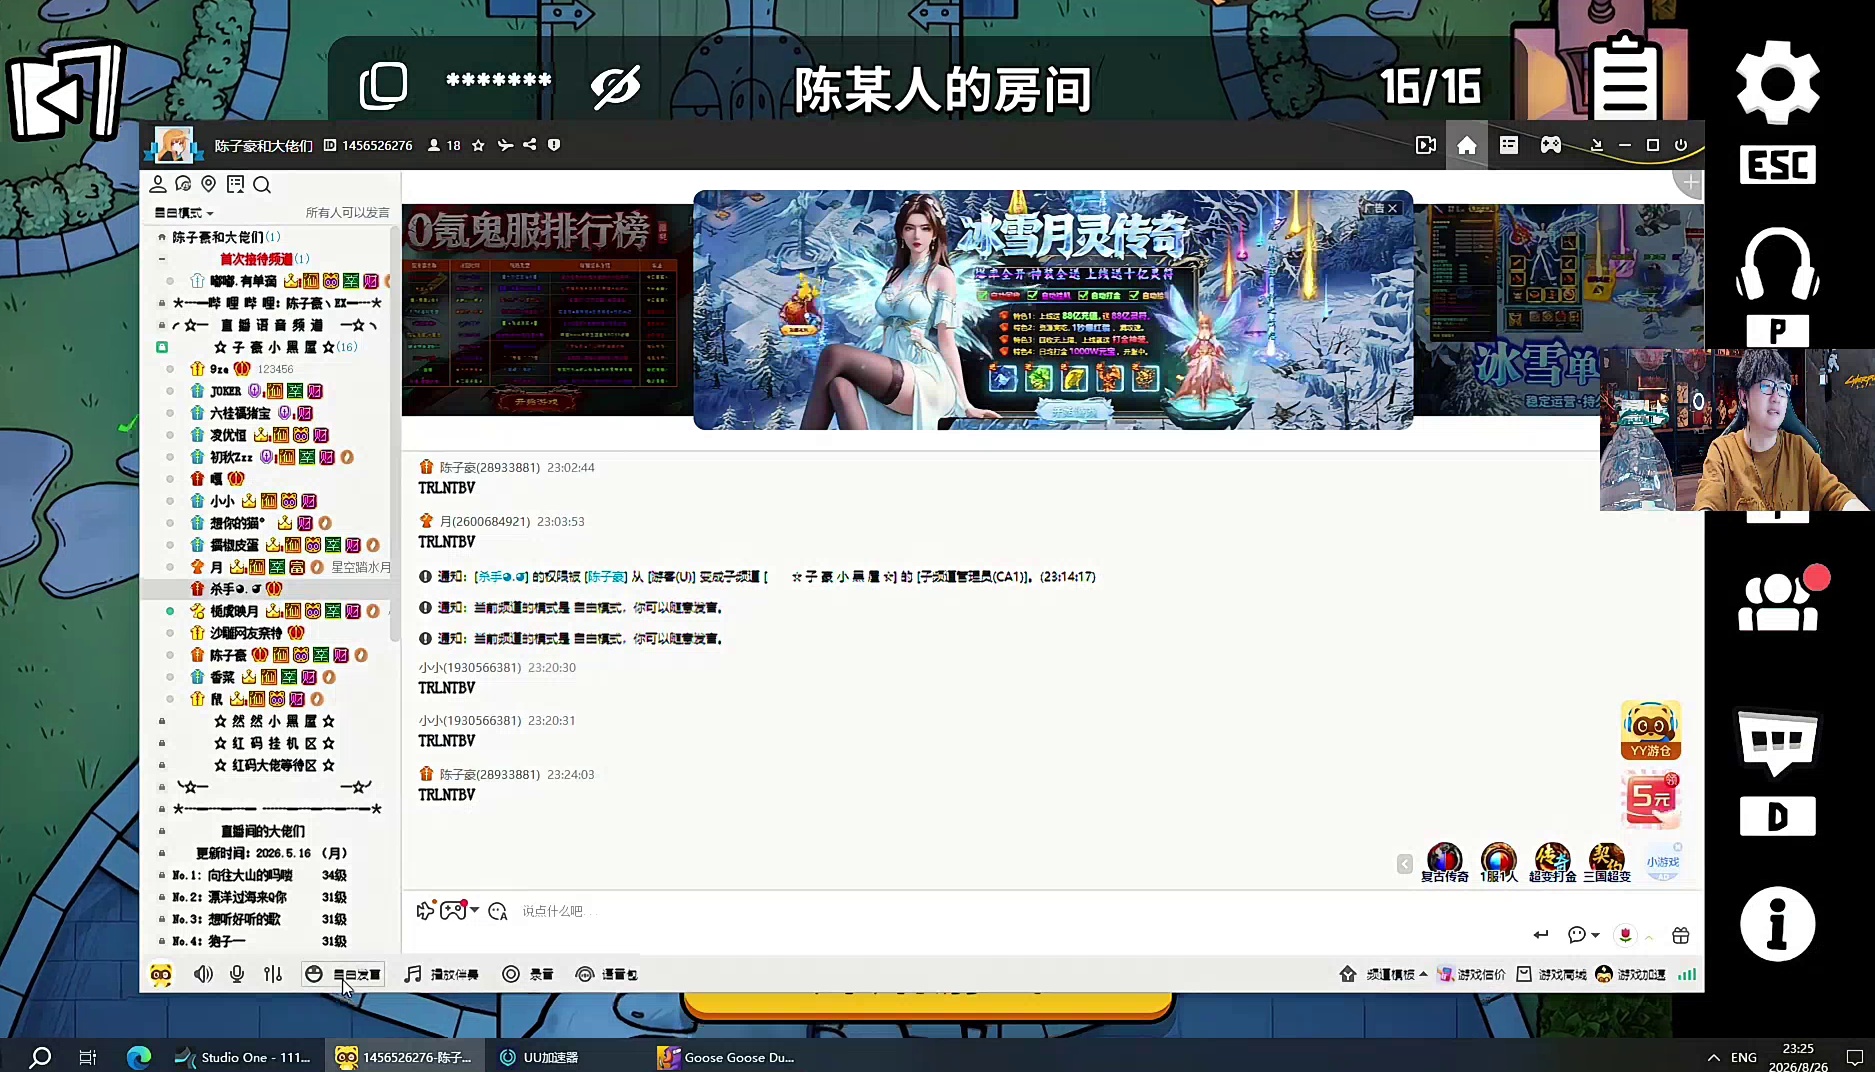1875x1072 pixels.
Task: Toggle the 录音 recording button
Action: pos(528,974)
